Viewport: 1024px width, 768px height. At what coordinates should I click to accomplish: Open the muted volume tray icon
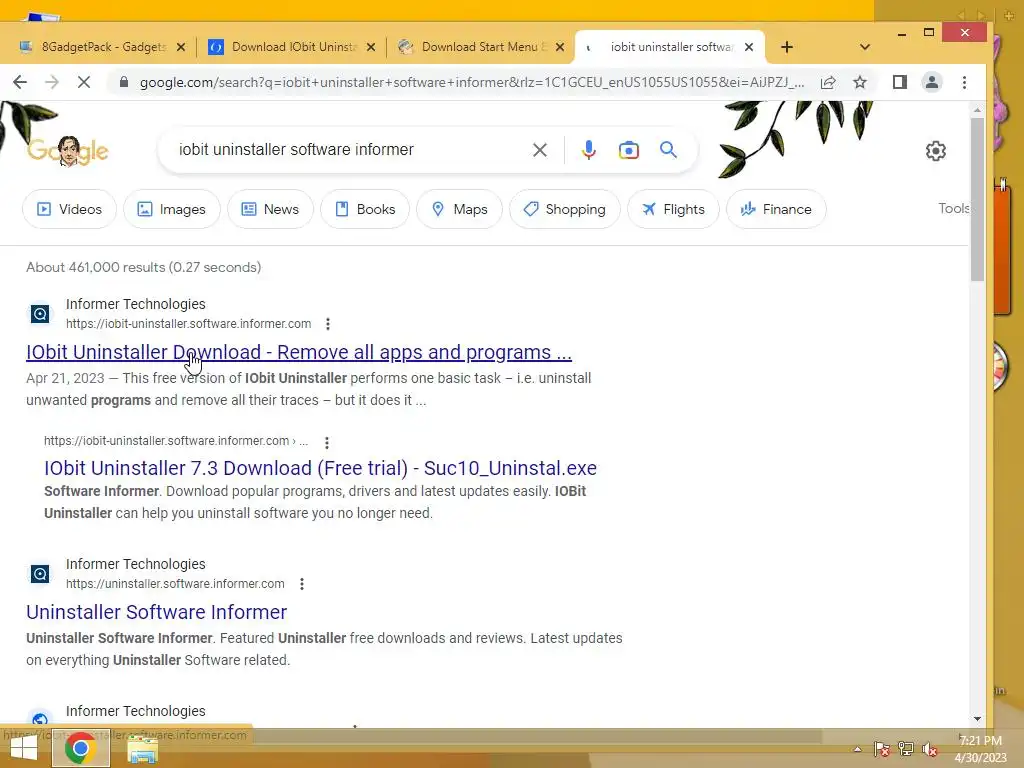929,749
